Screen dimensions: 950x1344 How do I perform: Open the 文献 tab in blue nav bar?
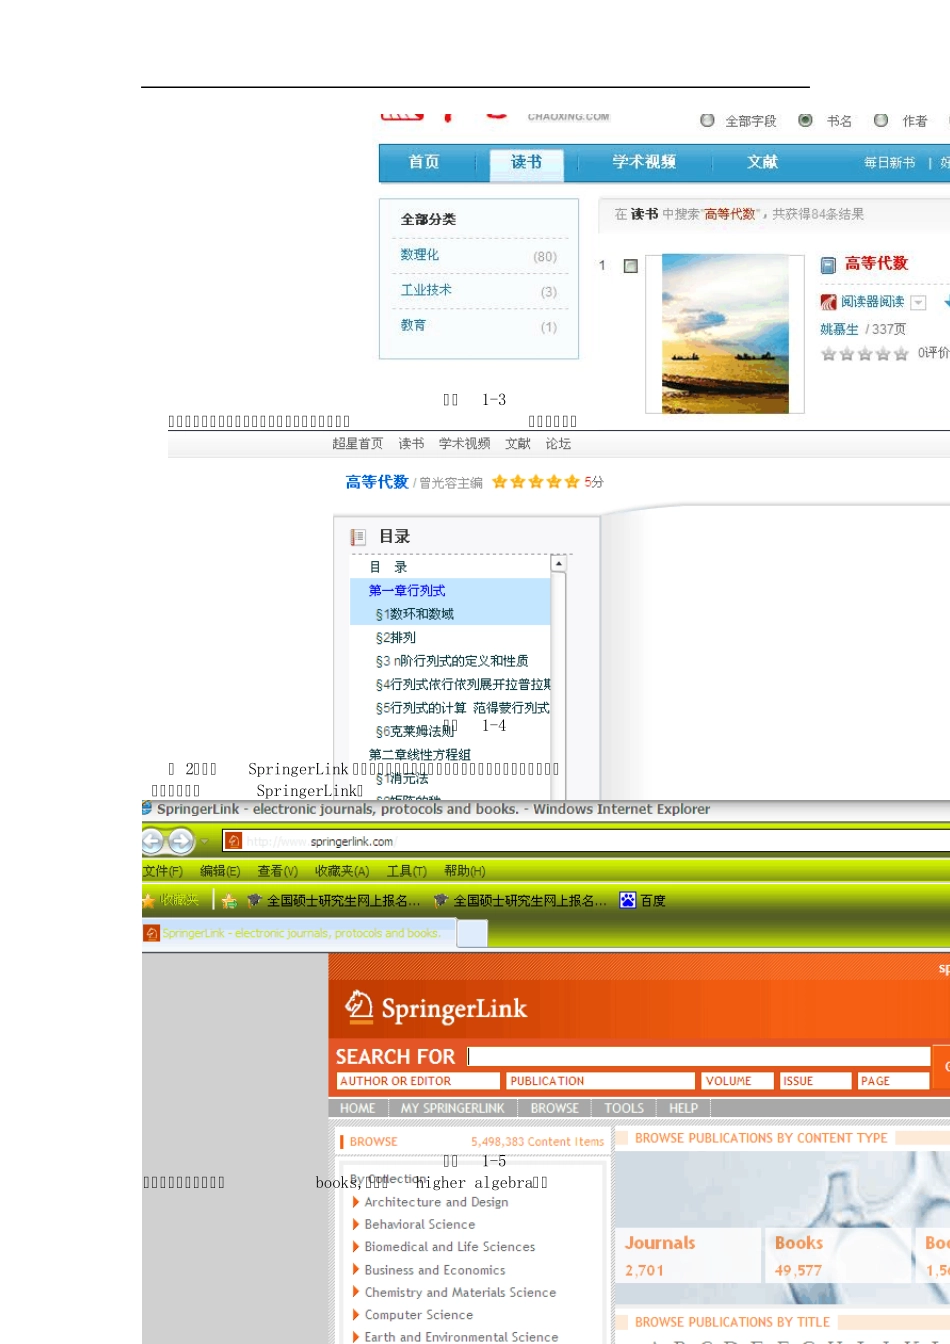coord(762,162)
